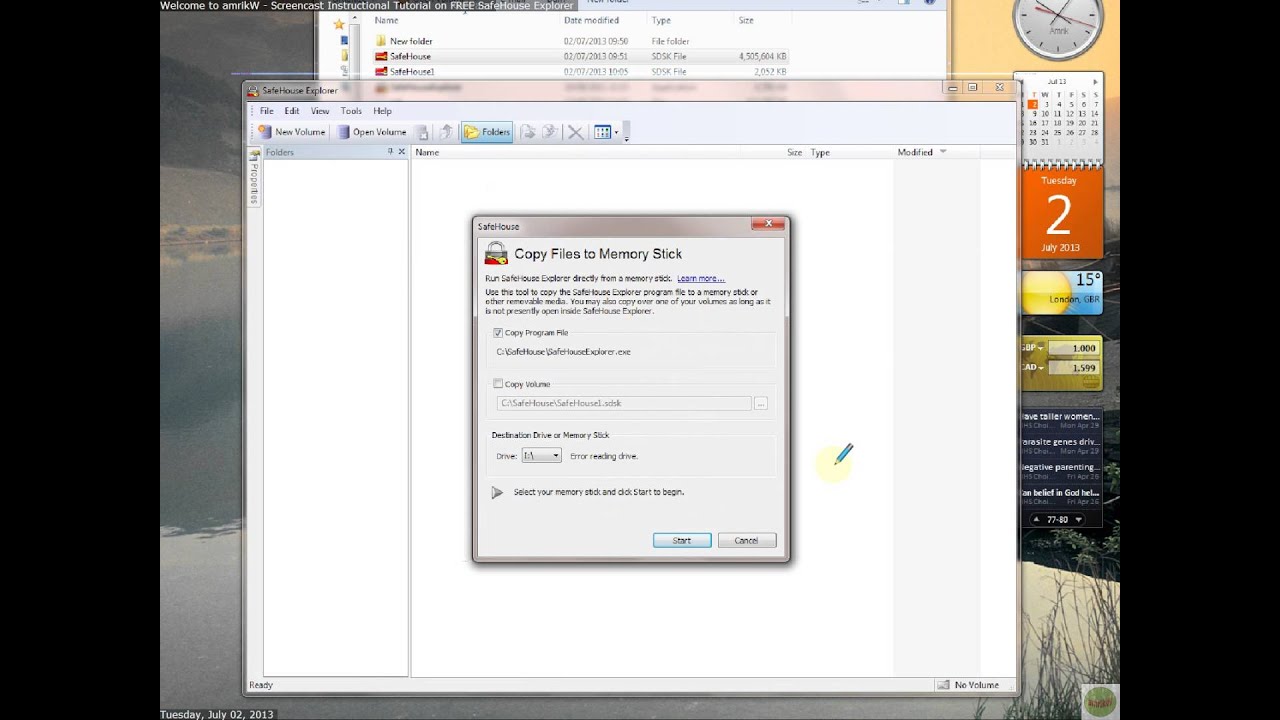Open the File menu in SafeHouse Explorer
Screen dimensions: 1280x720
[267, 111]
